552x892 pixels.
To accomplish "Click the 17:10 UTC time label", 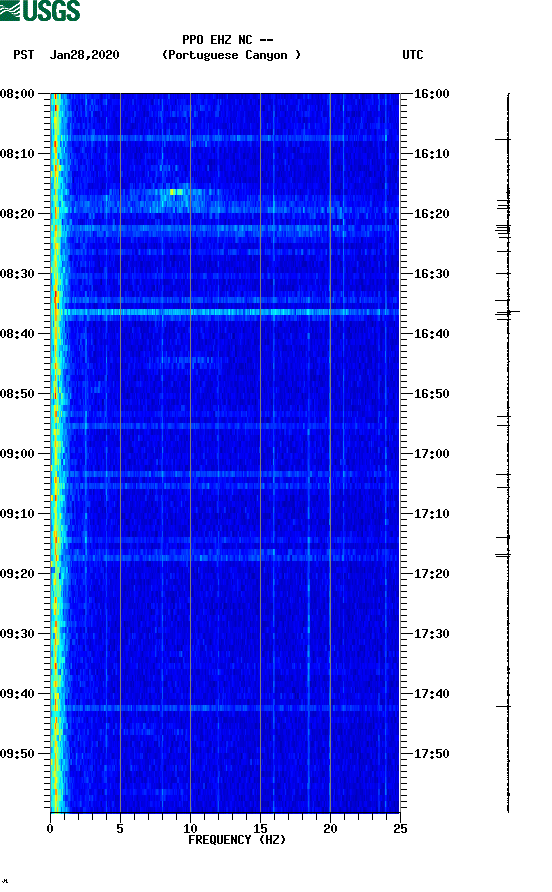I will (431, 514).
